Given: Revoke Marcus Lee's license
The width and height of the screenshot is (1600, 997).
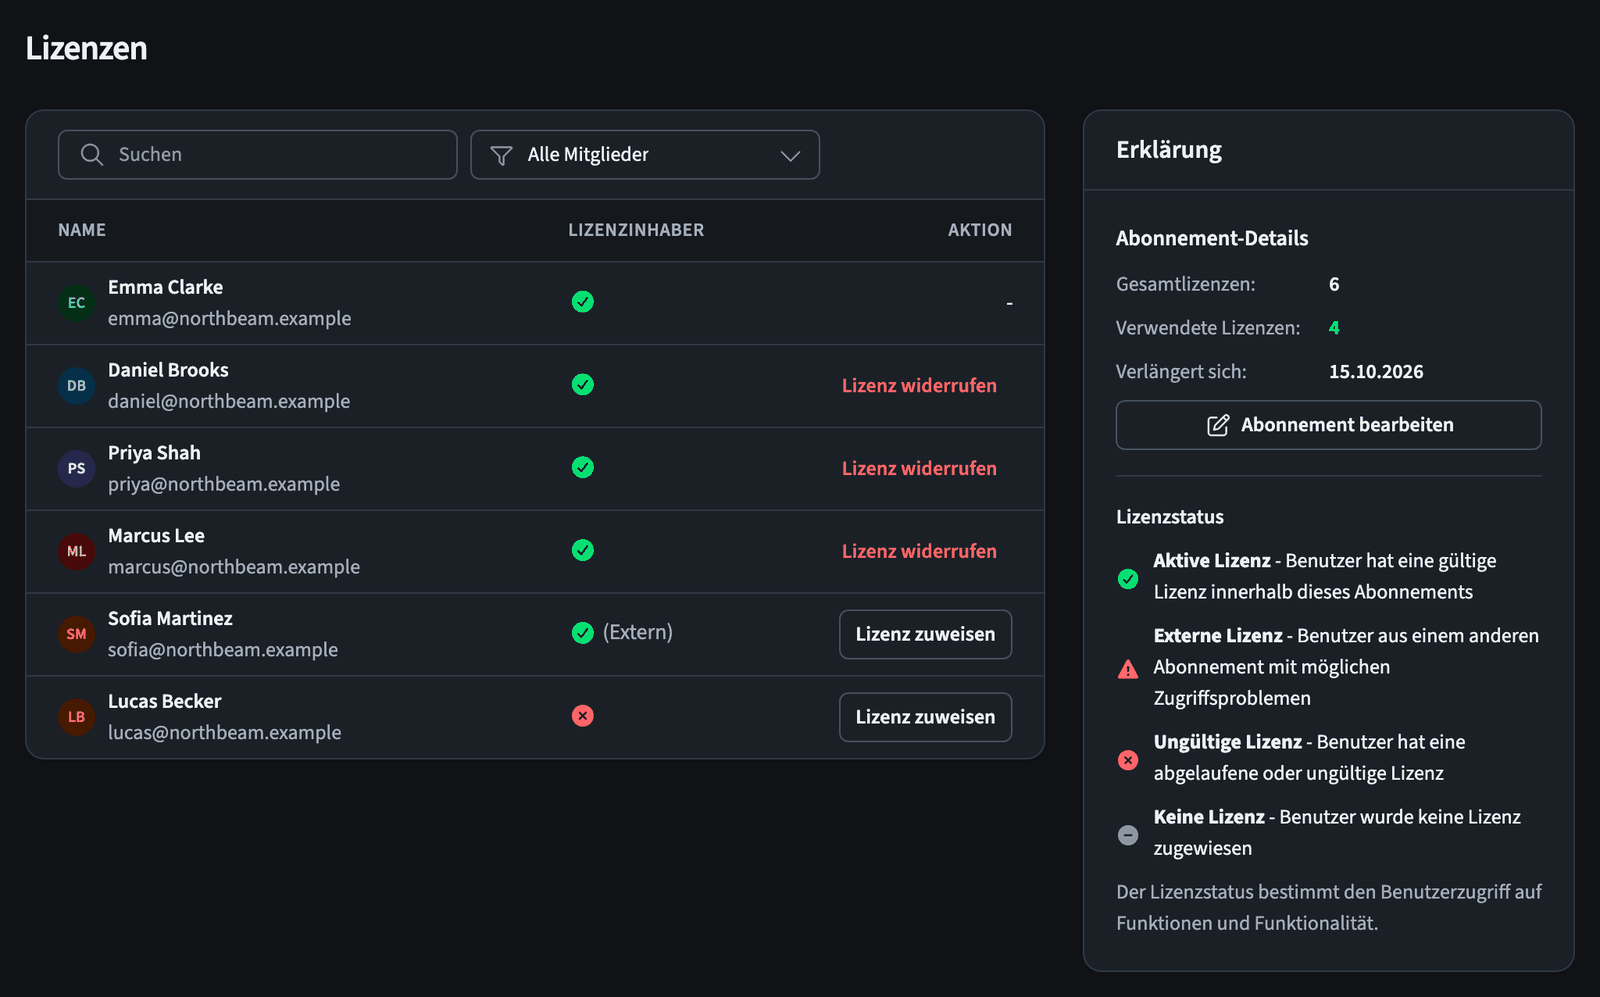Looking at the screenshot, I should click(x=919, y=552).
